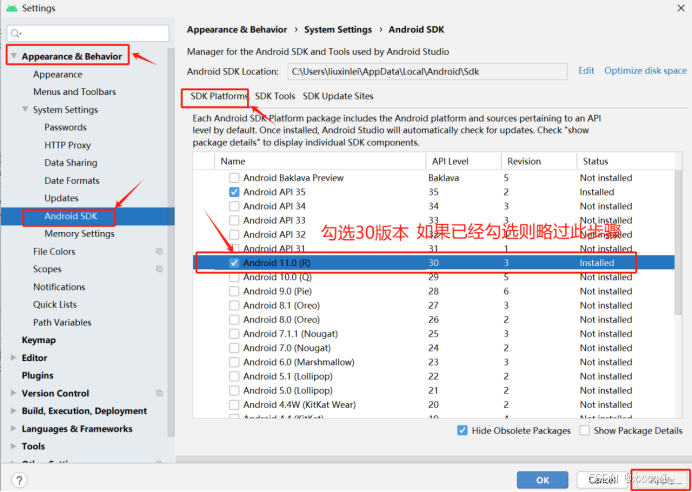Expand the Tools section arrow
This screenshot has width=692, height=492.
click(14, 447)
